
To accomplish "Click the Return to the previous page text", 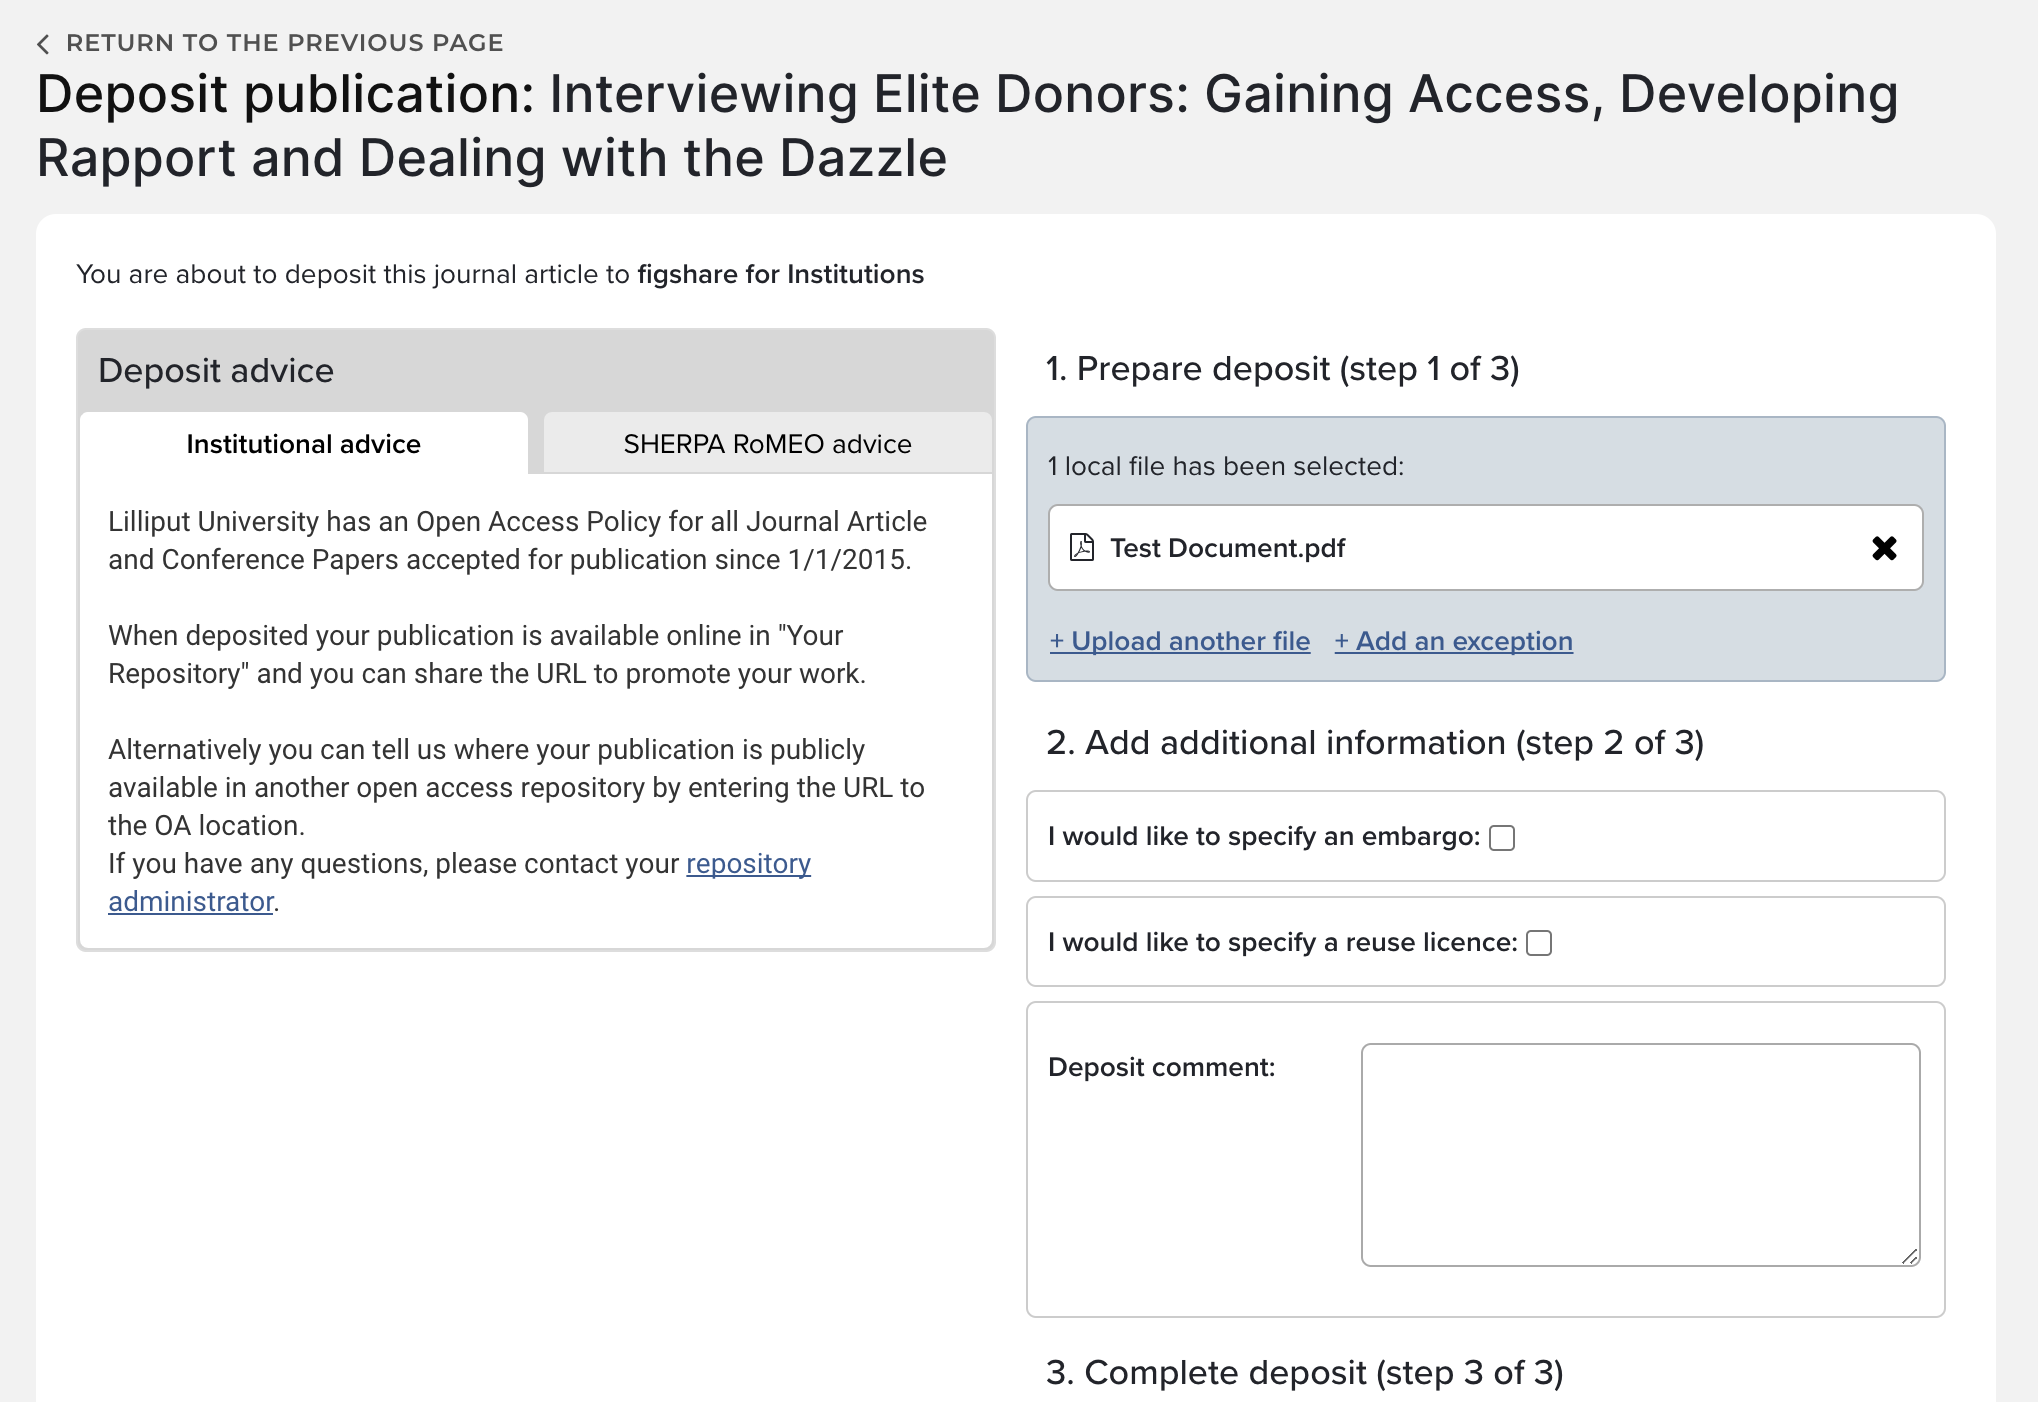I will [x=285, y=43].
